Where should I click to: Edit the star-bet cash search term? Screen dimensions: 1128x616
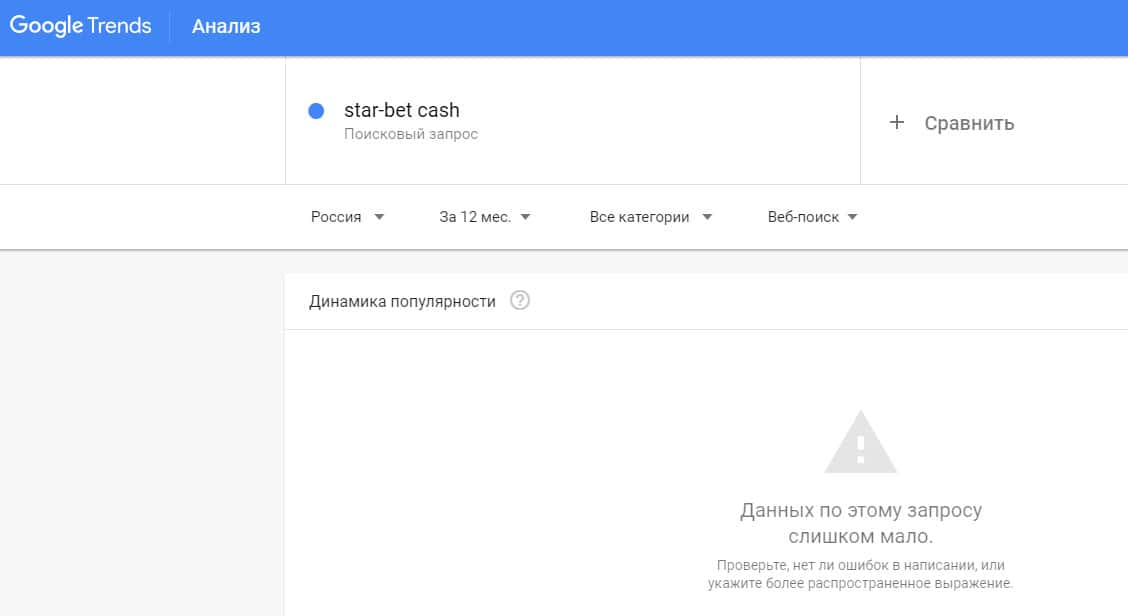pyautogui.click(x=402, y=111)
